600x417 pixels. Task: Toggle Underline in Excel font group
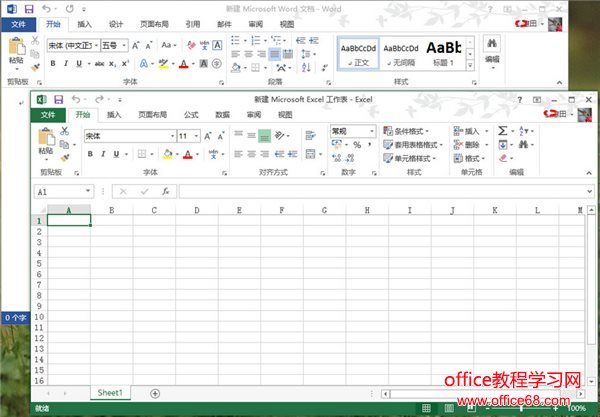tap(116, 154)
